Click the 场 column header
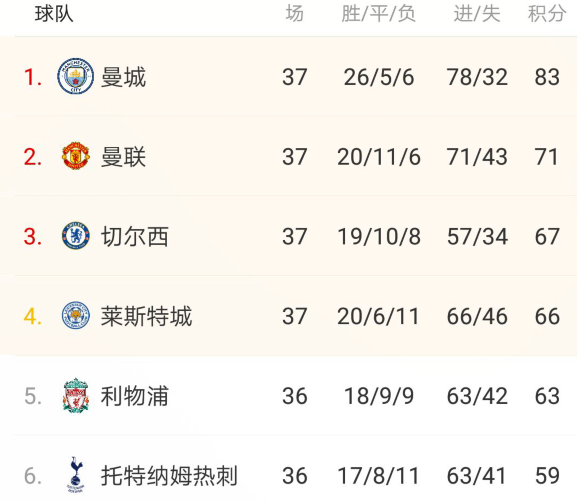This screenshot has height=501, width=577. point(295,14)
